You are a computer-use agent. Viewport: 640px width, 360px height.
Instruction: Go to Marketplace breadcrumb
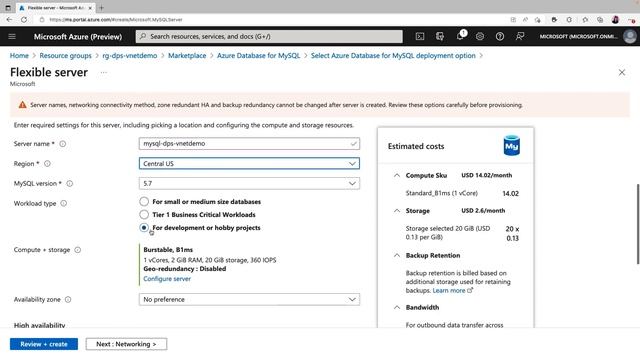pos(187,56)
